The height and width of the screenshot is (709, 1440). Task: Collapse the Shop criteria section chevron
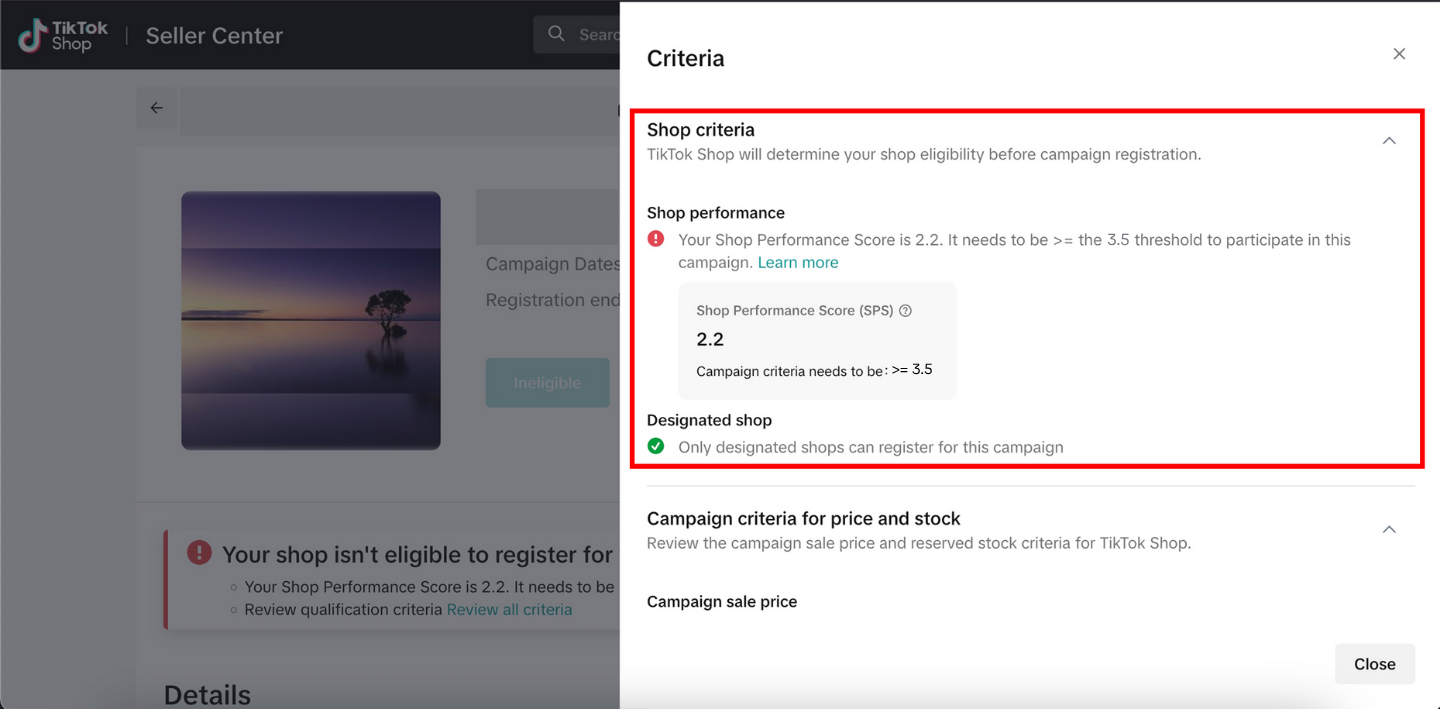1389,141
